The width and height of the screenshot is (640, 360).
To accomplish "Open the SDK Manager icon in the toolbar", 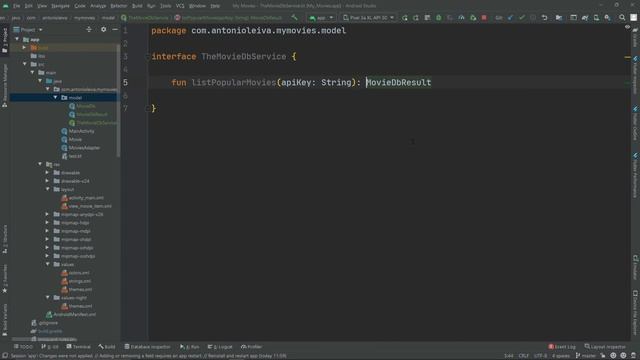I will [608, 18].
